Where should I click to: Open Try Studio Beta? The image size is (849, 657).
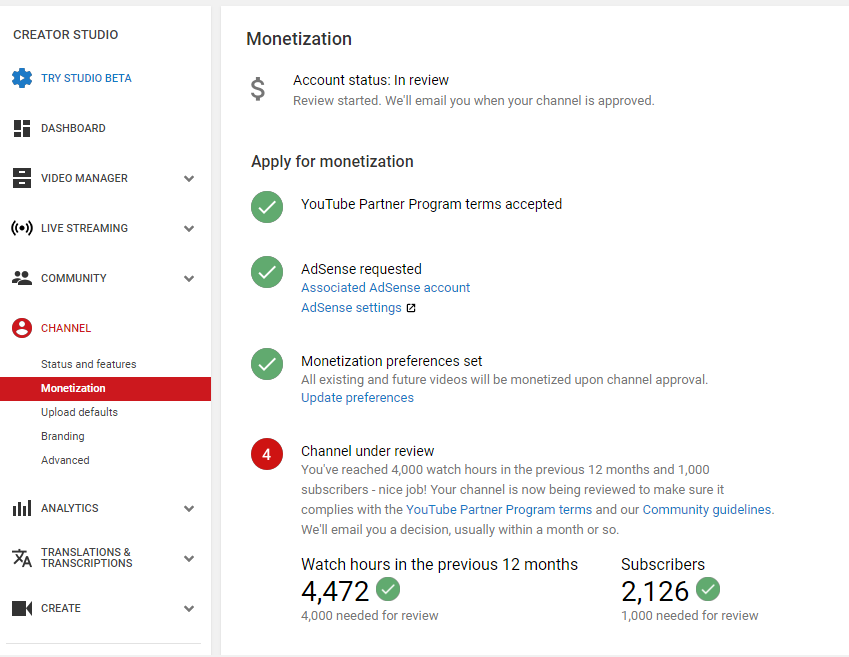pyautogui.click(x=86, y=78)
